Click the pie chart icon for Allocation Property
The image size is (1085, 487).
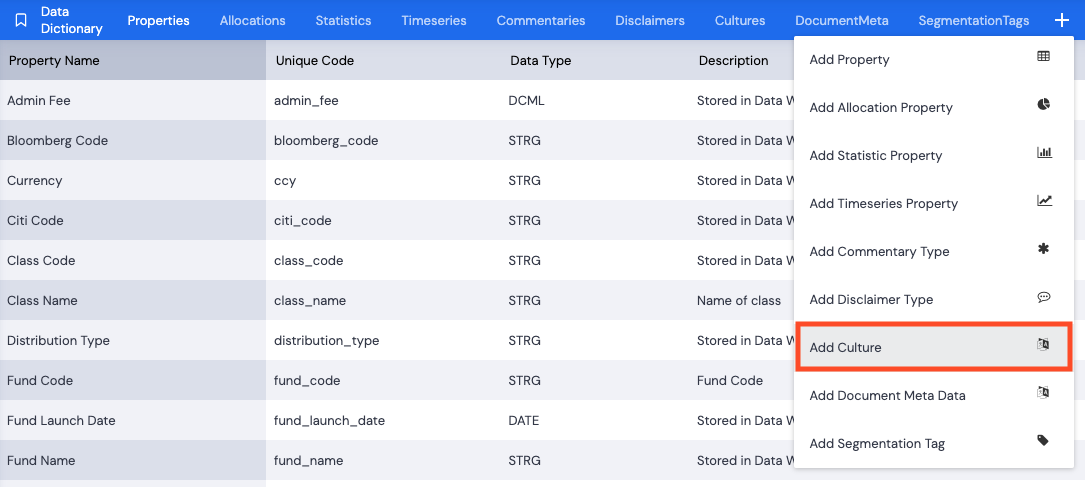coord(1043,105)
